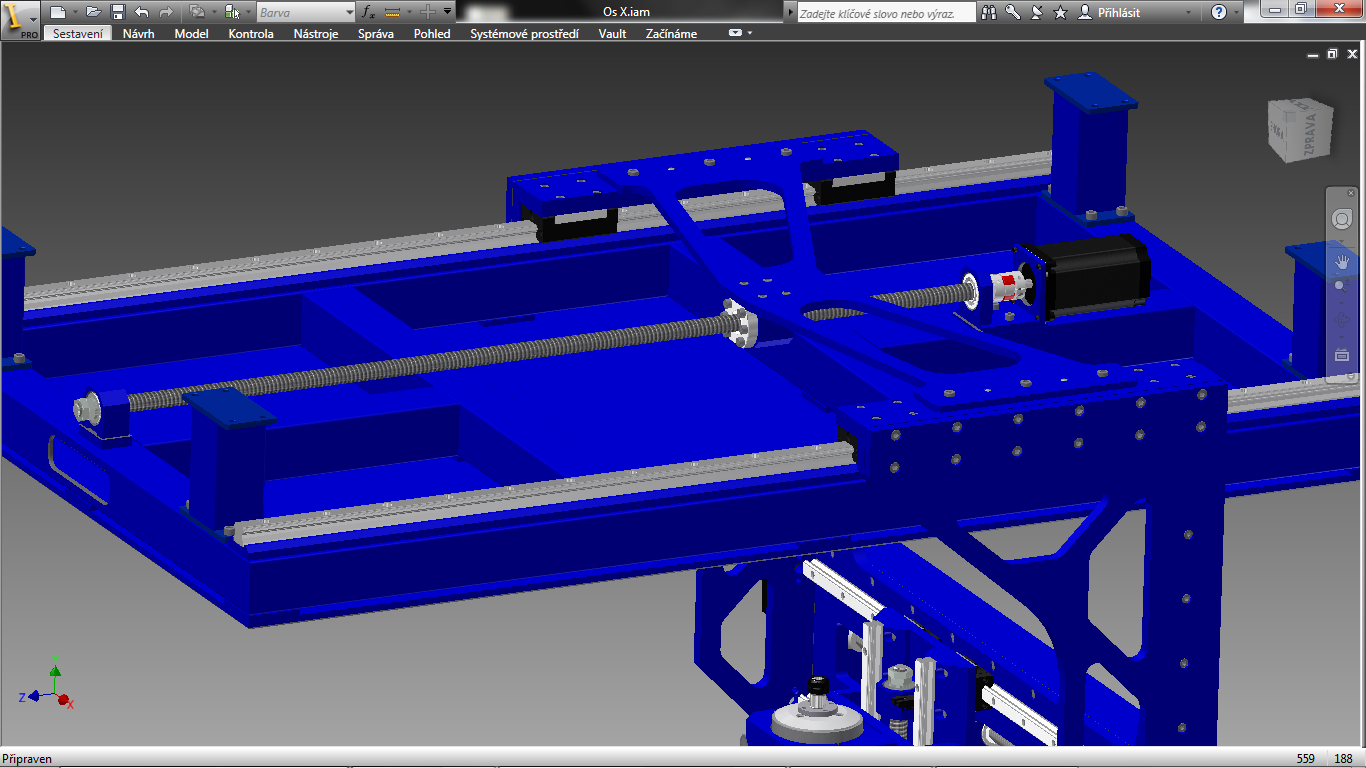Click the Open file folder icon
Viewport: 1366px width, 768px height.
point(93,12)
